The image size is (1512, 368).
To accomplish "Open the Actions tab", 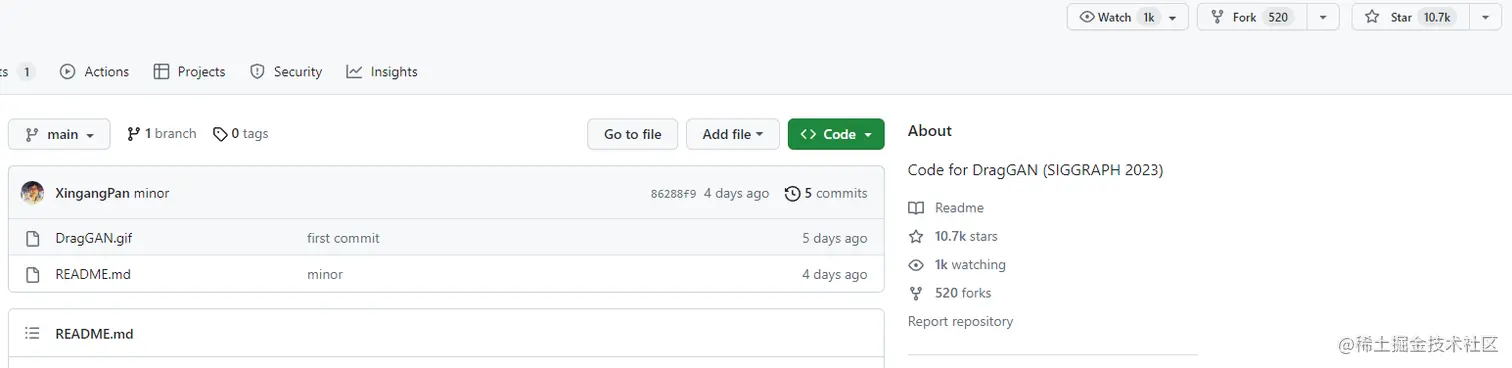I will (x=95, y=72).
